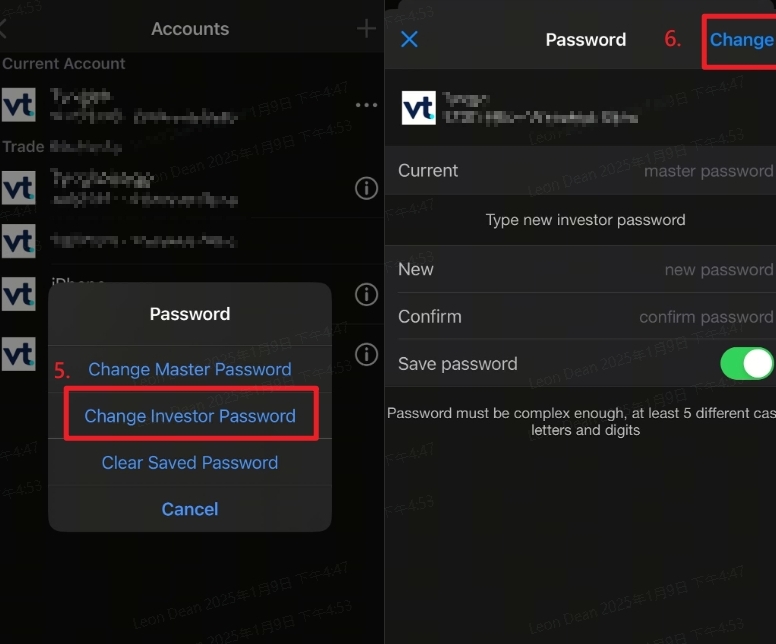
Task: Cancel the Password popup
Action: [x=190, y=509]
